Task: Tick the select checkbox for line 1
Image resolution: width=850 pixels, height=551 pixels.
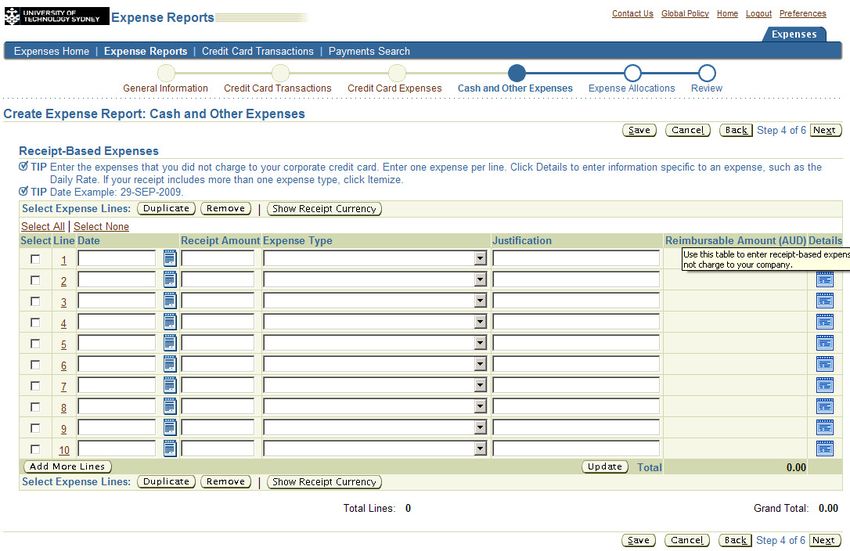Action: click(x=35, y=259)
